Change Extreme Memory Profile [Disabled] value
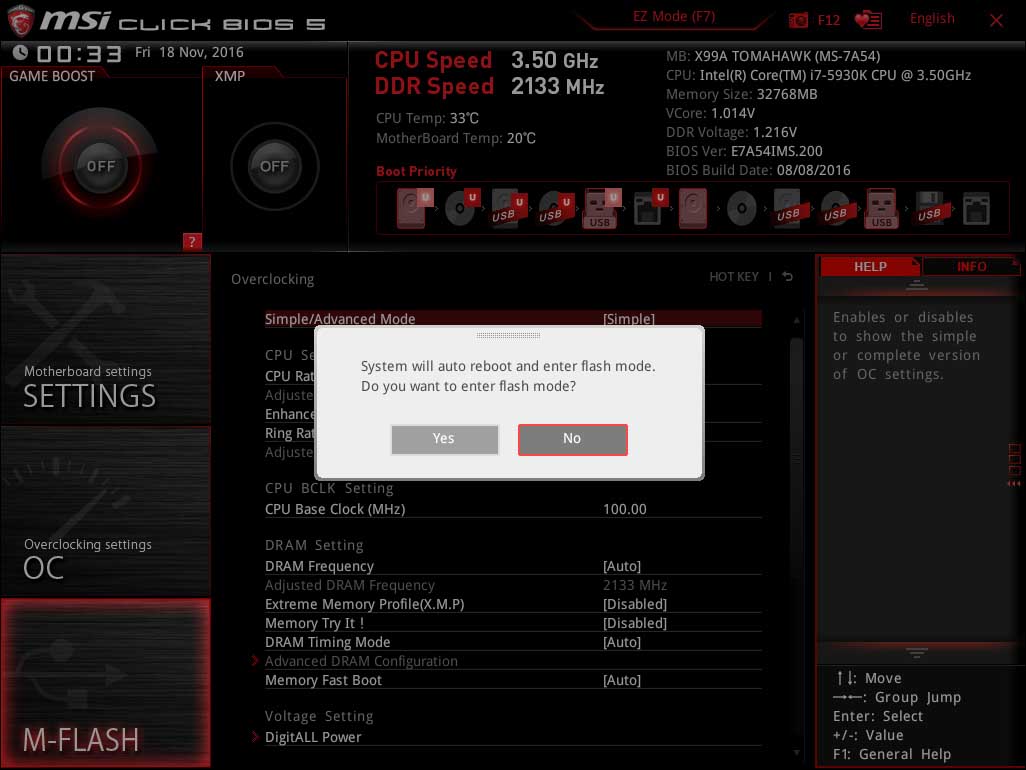The height and width of the screenshot is (770, 1026). click(635, 604)
